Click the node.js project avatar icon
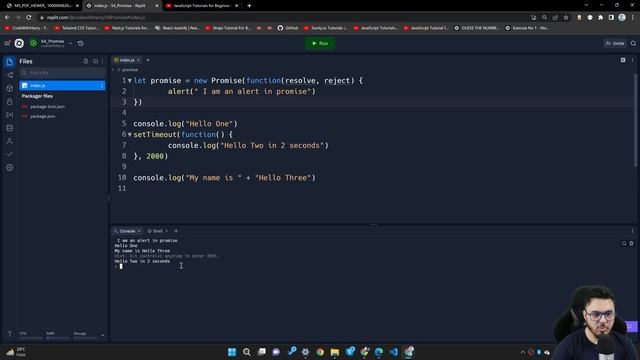The width and height of the screenshot is (640, 360). [33, 43]
